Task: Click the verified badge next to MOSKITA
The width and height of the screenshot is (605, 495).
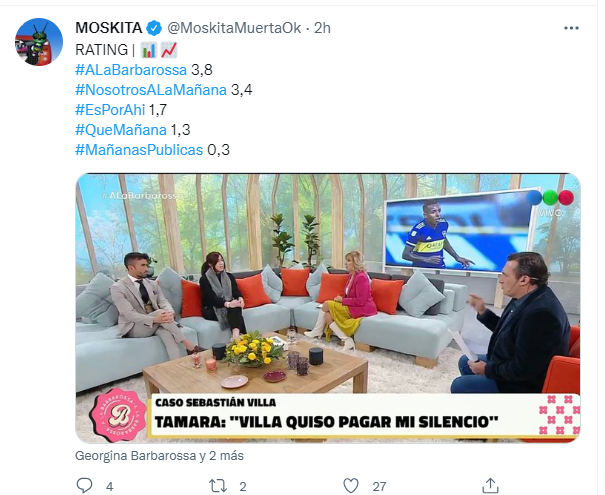Action: 155,28
